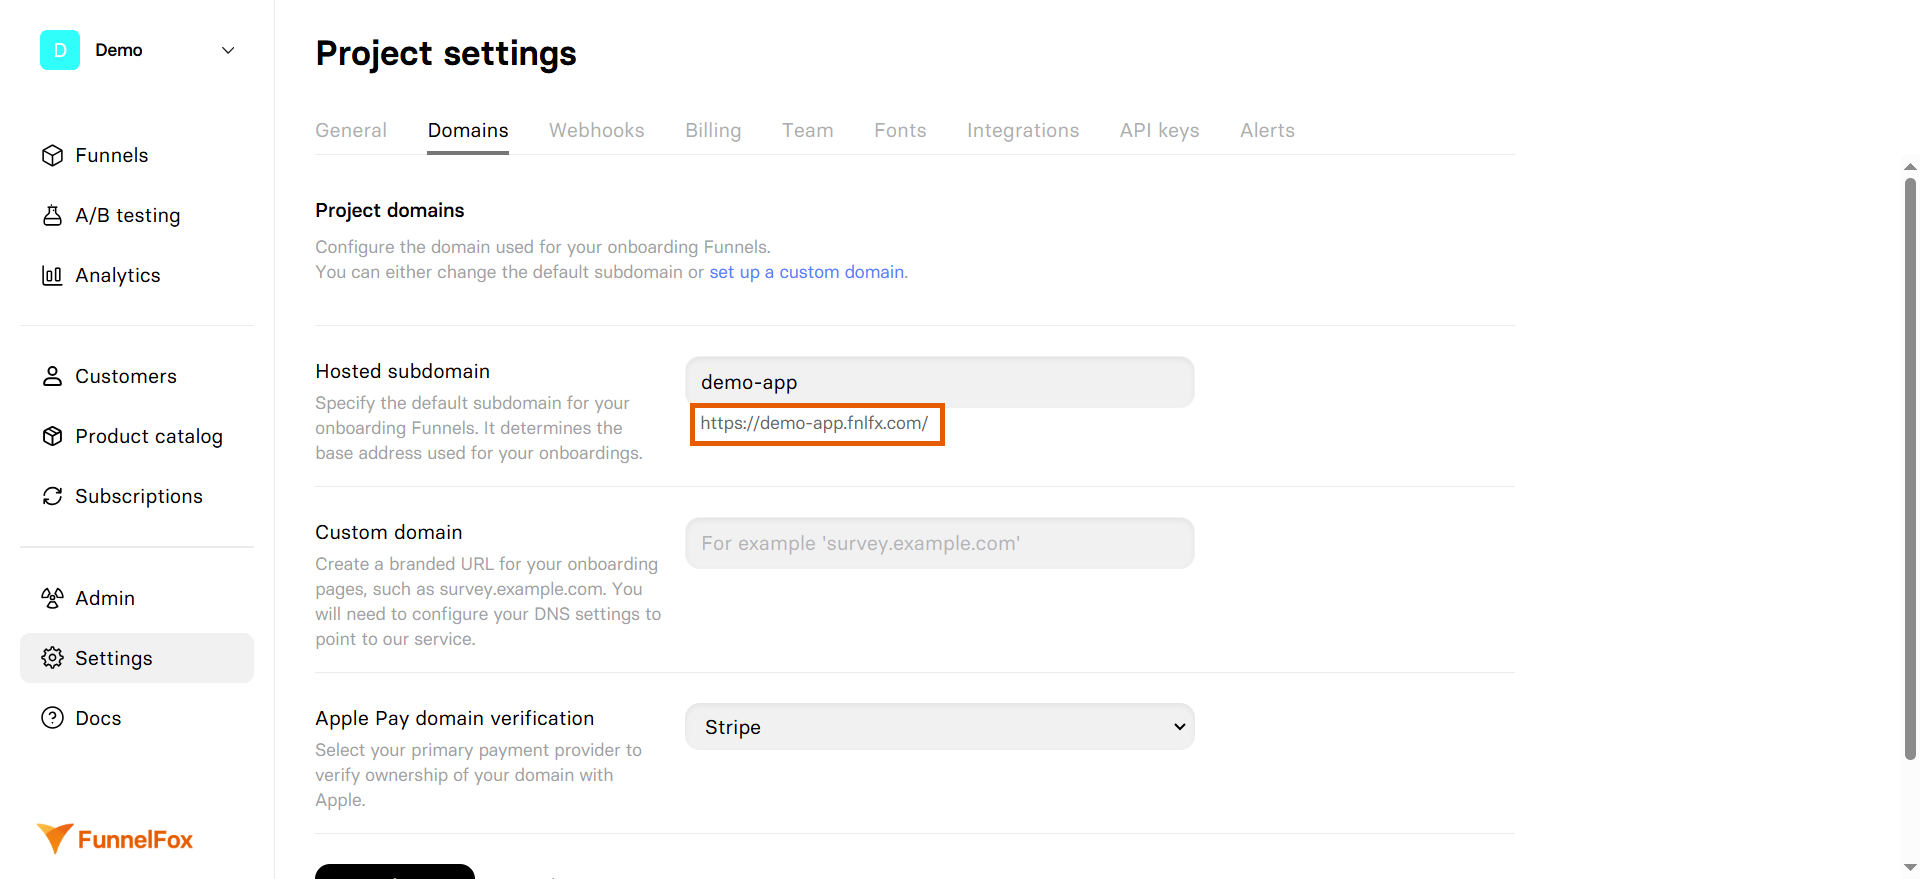This screenshot has width=1920, height=879.
Task: Open Docs from the sidebar
Action: coord(137,718)
